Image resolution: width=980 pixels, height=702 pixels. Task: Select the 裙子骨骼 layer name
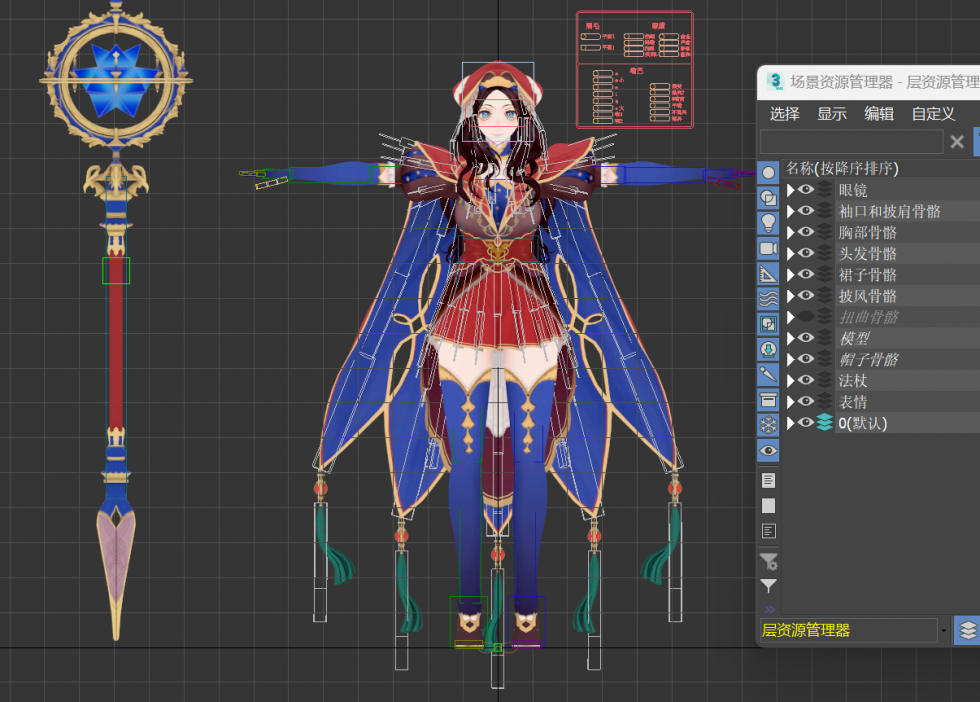click(868, 275)
